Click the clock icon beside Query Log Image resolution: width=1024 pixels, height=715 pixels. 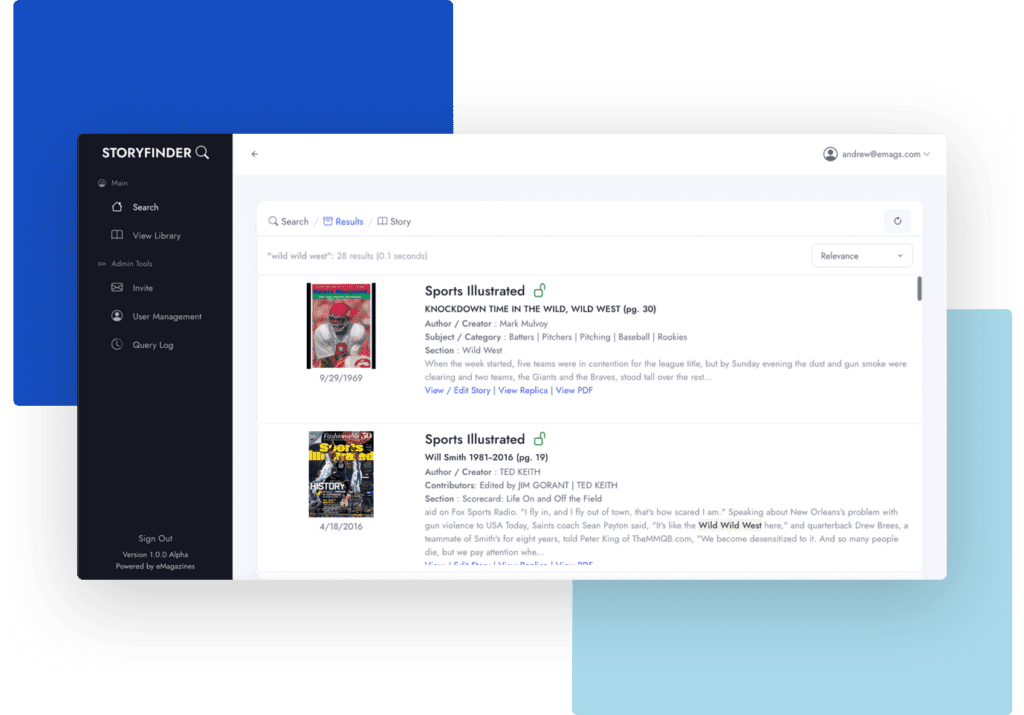coord(117,344)
